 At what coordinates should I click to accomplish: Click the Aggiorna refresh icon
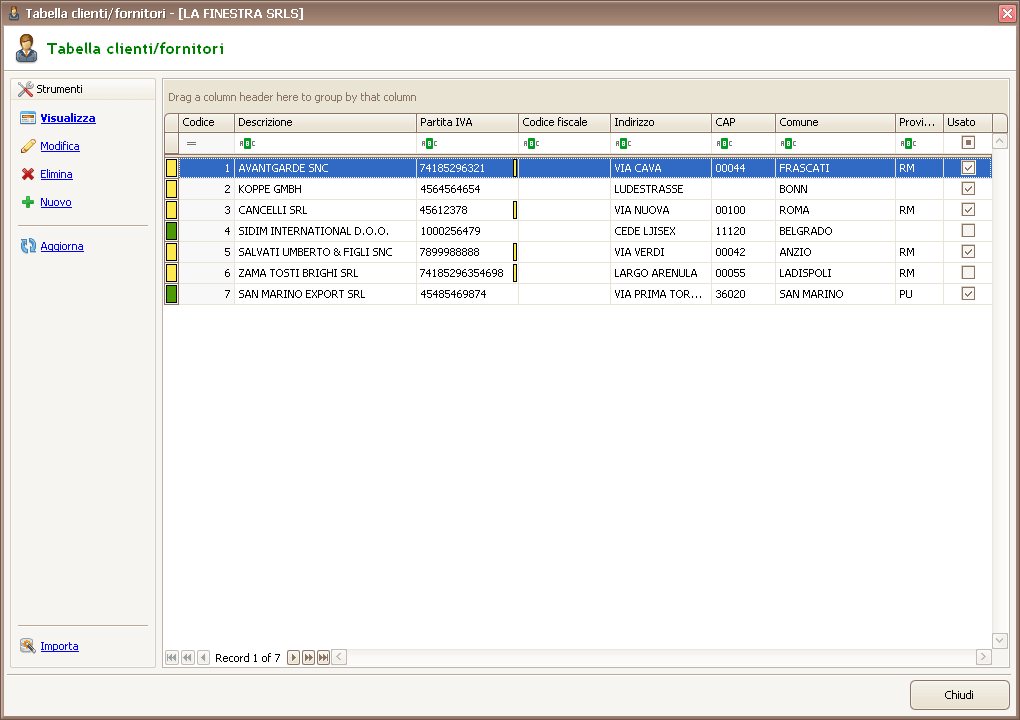tap(28, 246)
